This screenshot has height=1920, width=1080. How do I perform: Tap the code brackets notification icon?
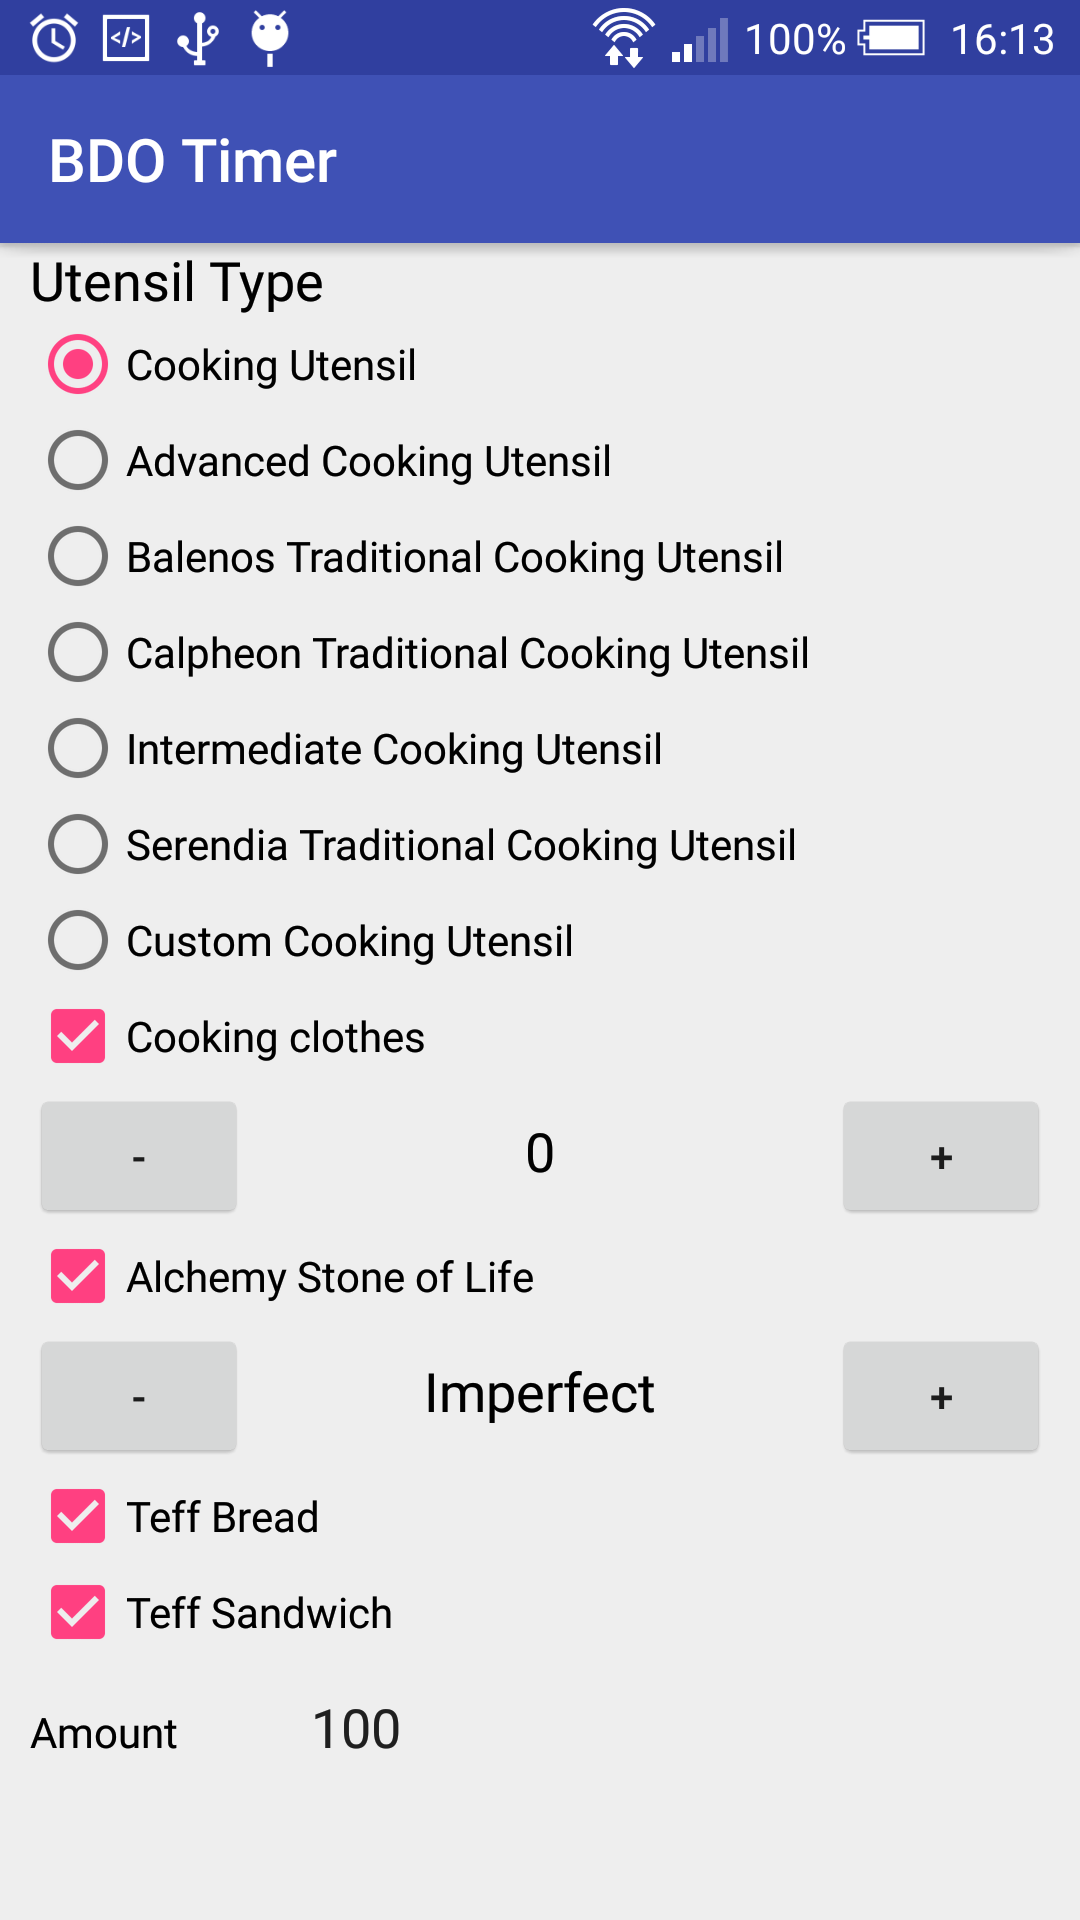tap(126, 39)
